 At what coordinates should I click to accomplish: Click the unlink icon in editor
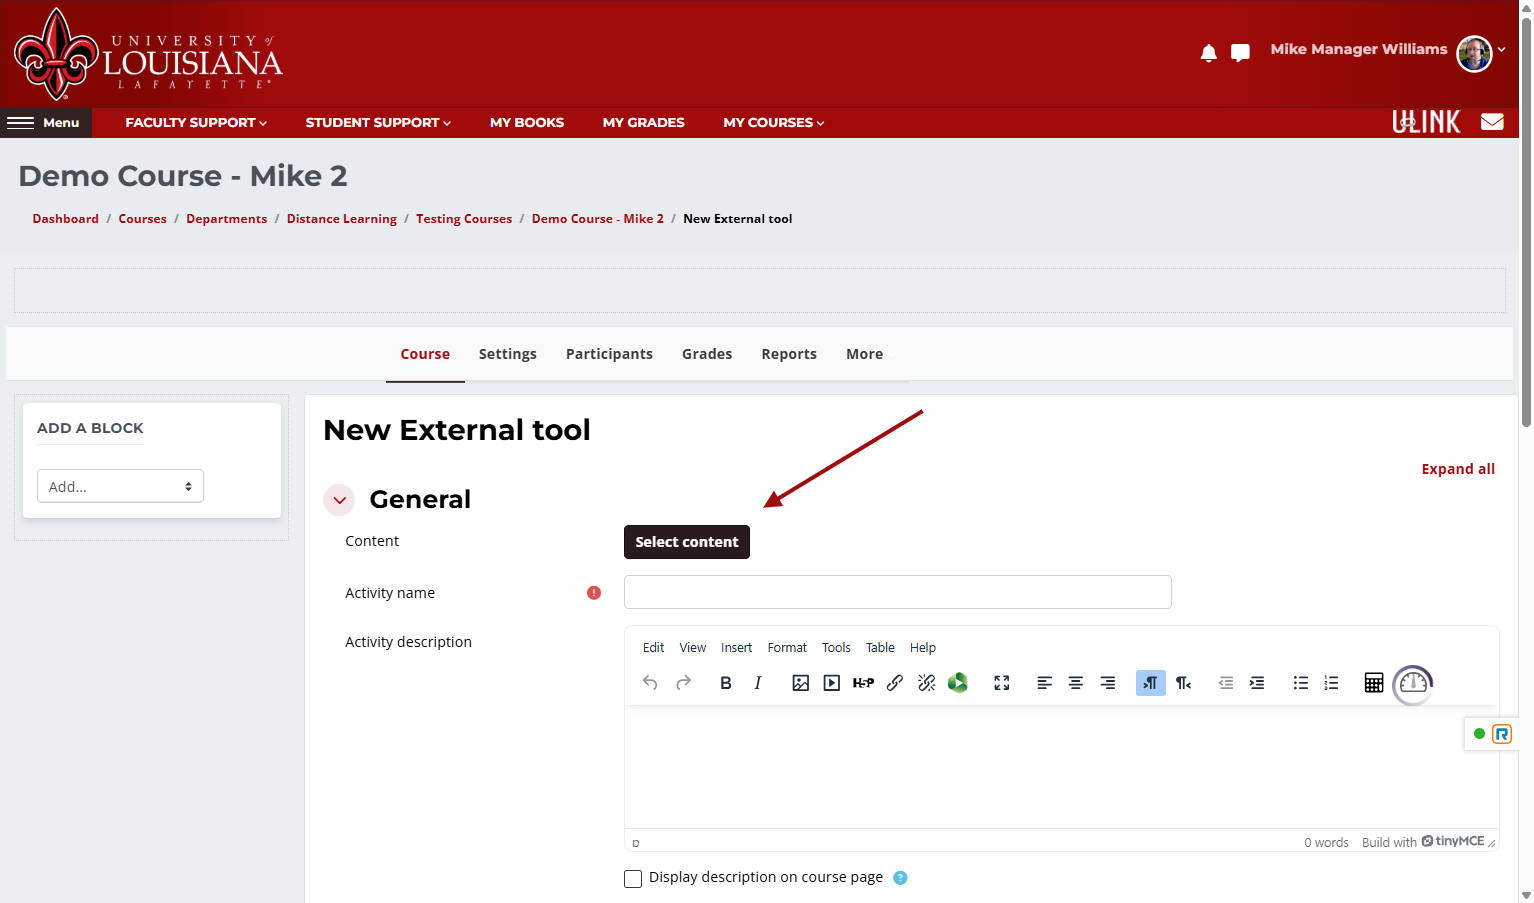(x=927, y=683)
